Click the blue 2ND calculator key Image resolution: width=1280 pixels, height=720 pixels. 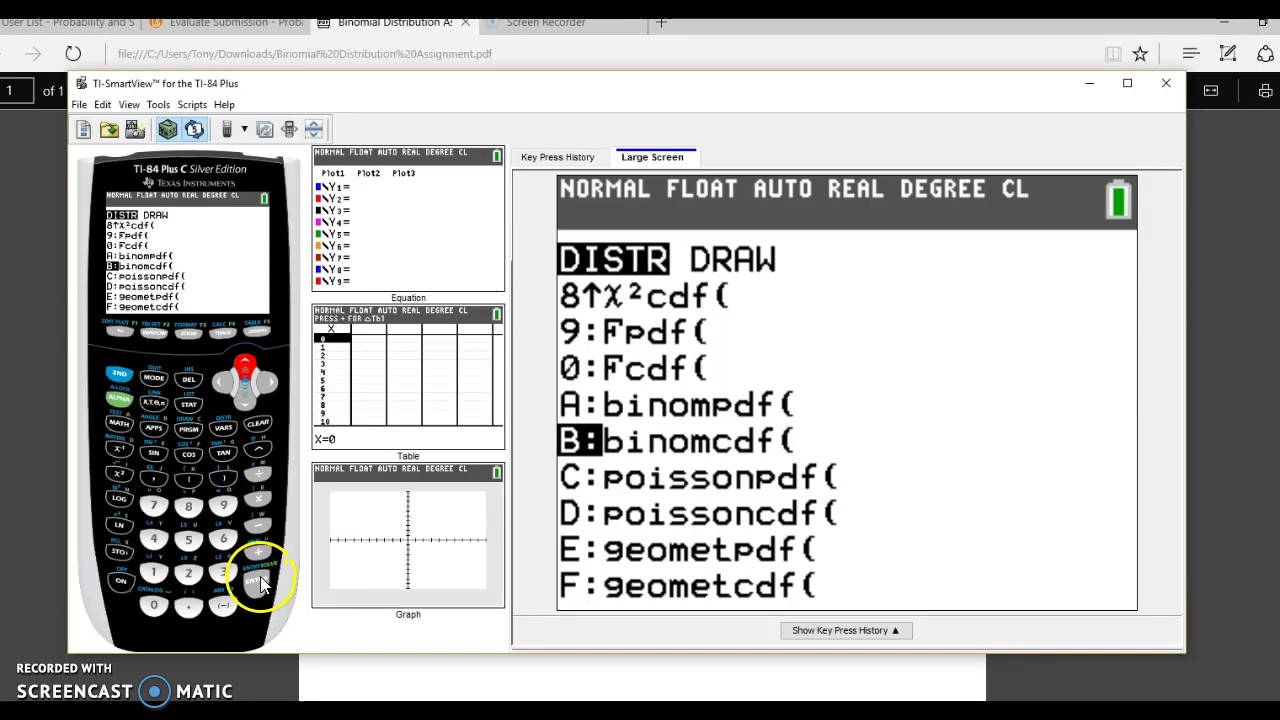point(119,374)
